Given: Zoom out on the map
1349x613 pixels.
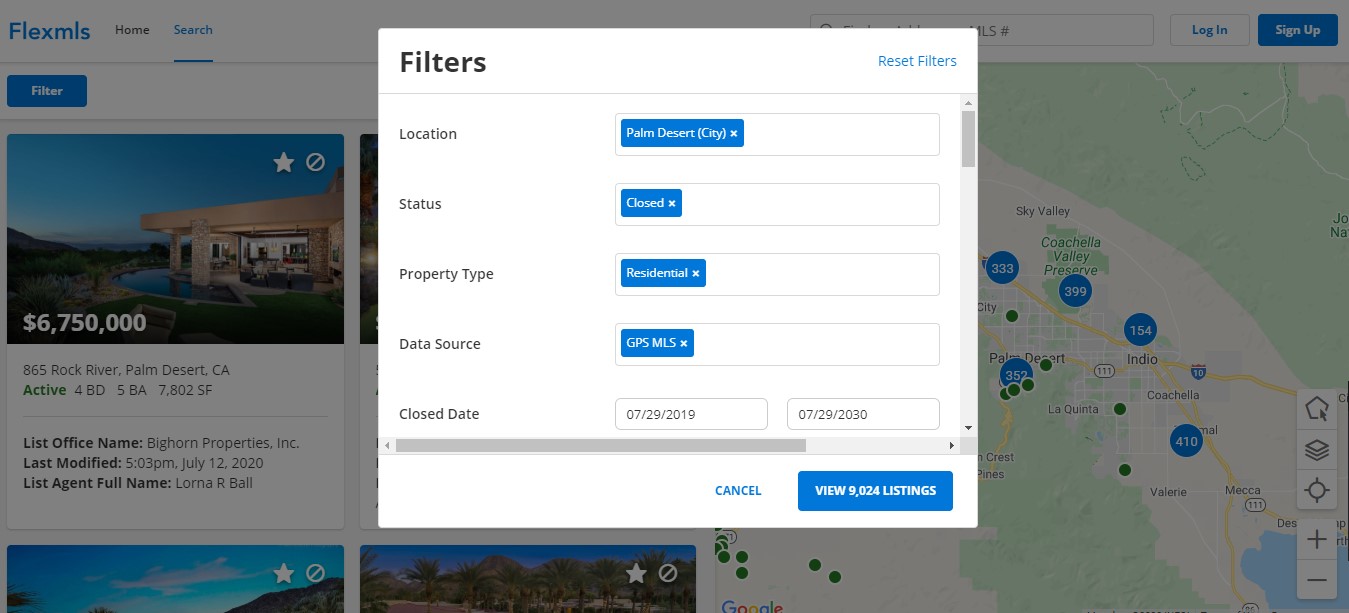Looking at the screenshot, I should 1317,580.
